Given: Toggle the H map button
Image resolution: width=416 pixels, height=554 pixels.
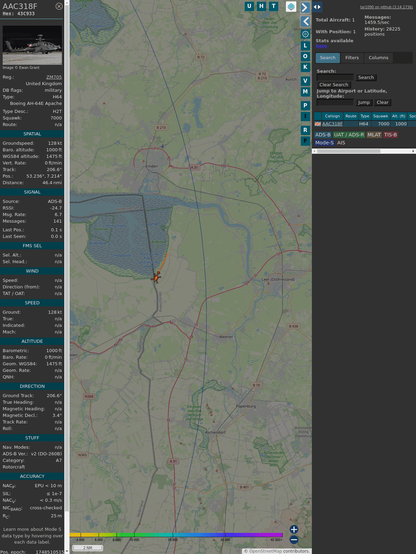Looking at the screenshot, I should (x=262, y=6).
